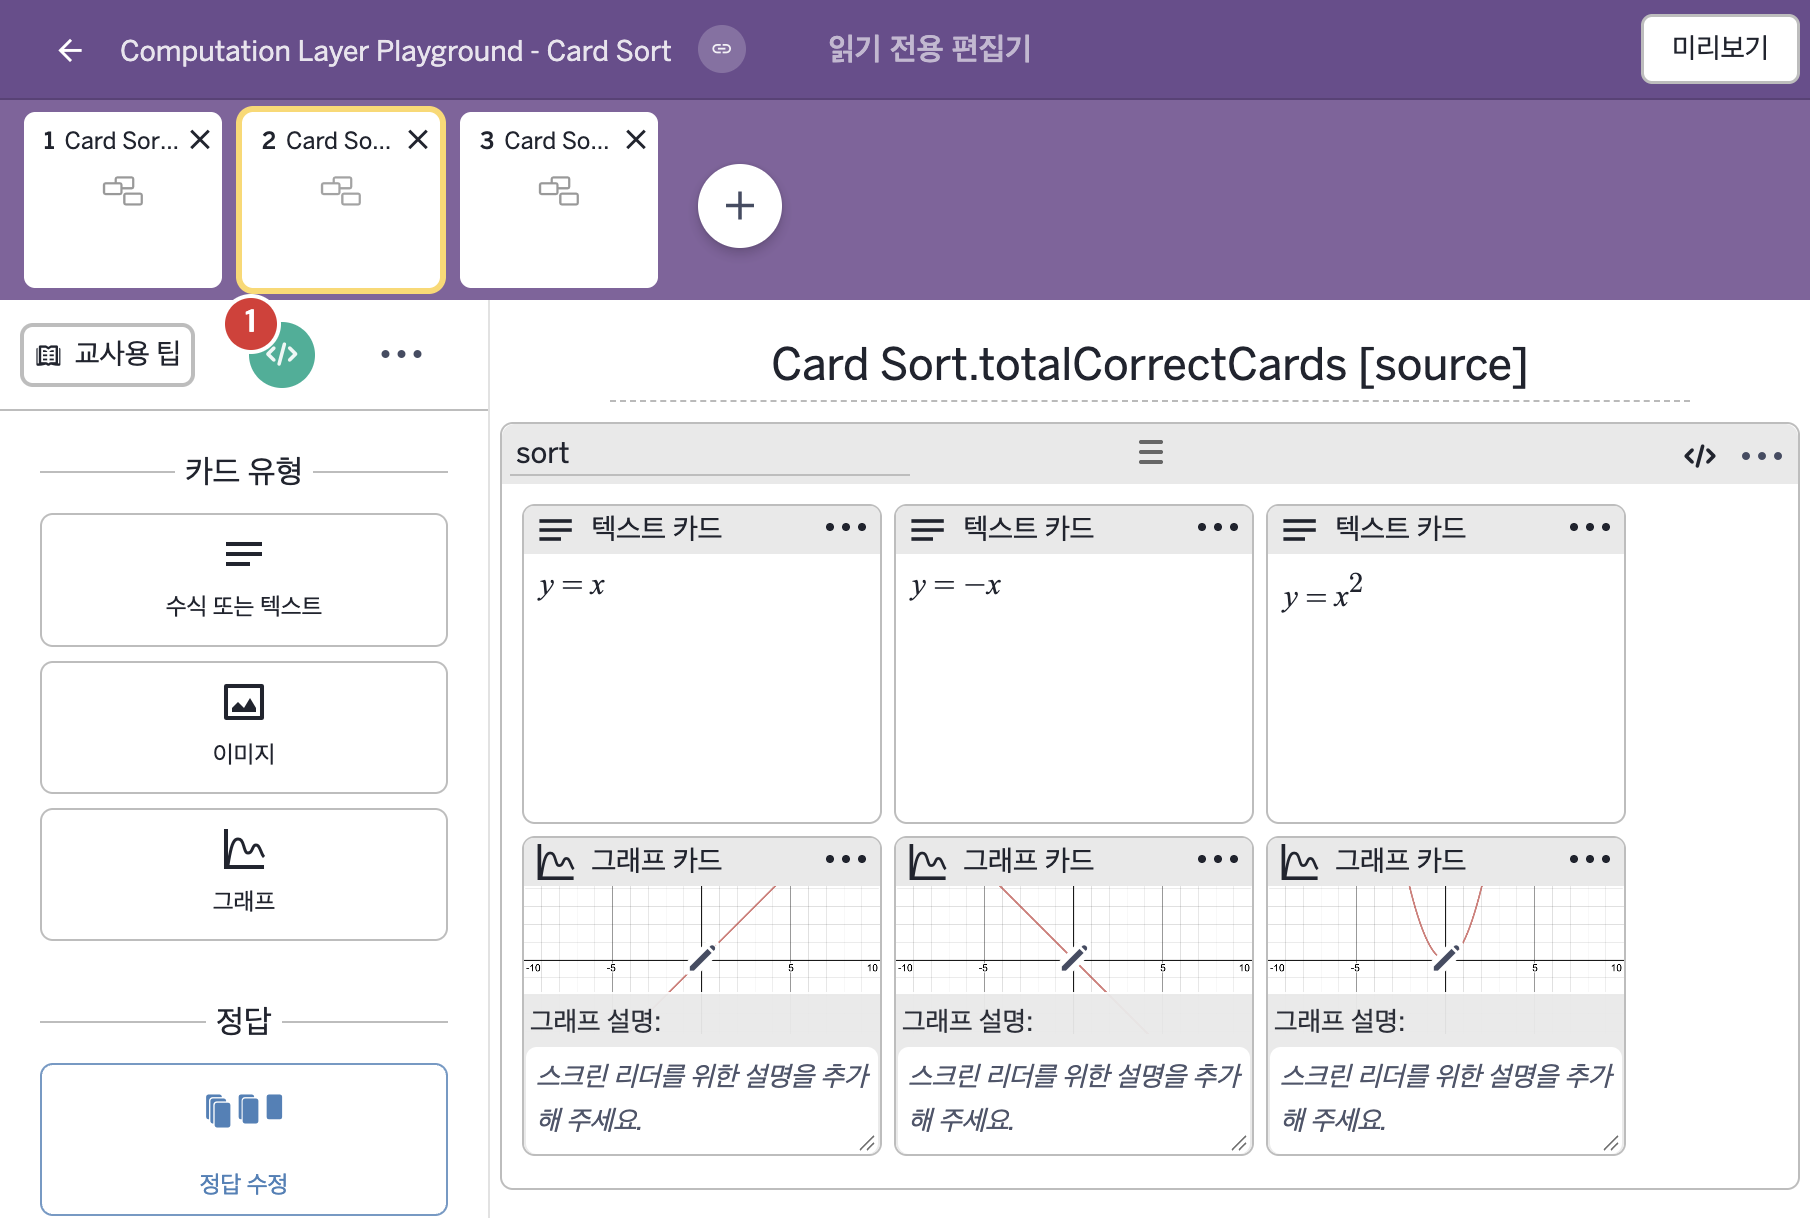The height and width of the screenshot is (1218, 1810).
Task: Add an 이미지 card type
Action: coord(244,727)
